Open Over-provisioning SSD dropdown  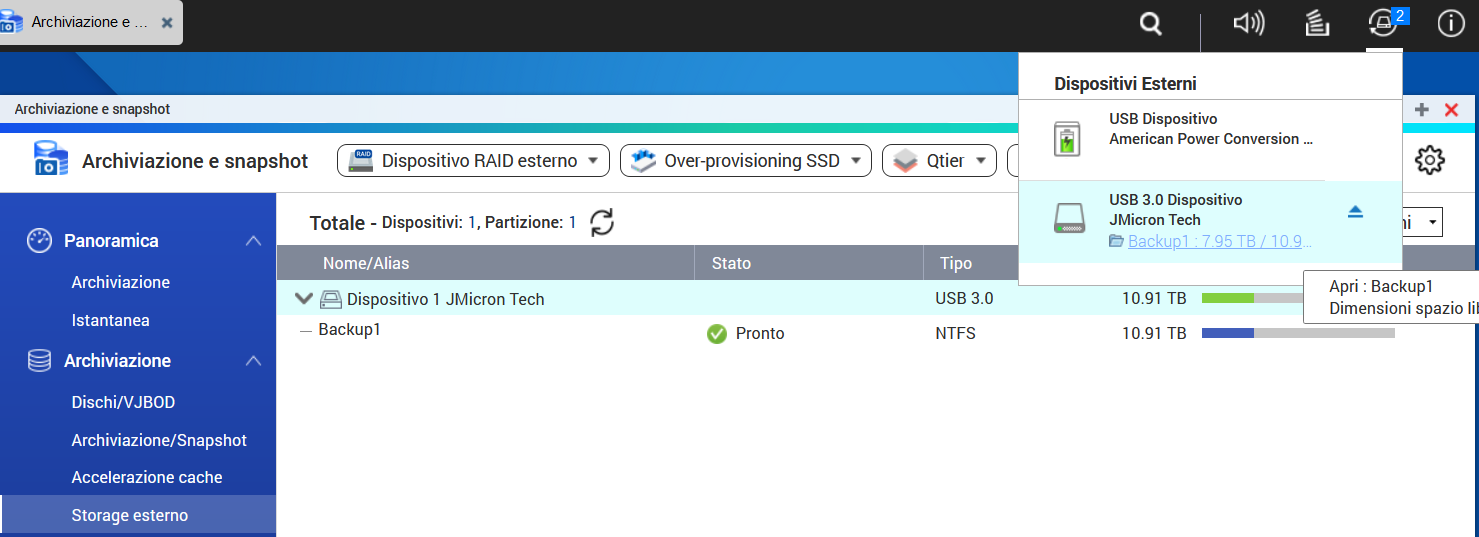pos(745,160)
